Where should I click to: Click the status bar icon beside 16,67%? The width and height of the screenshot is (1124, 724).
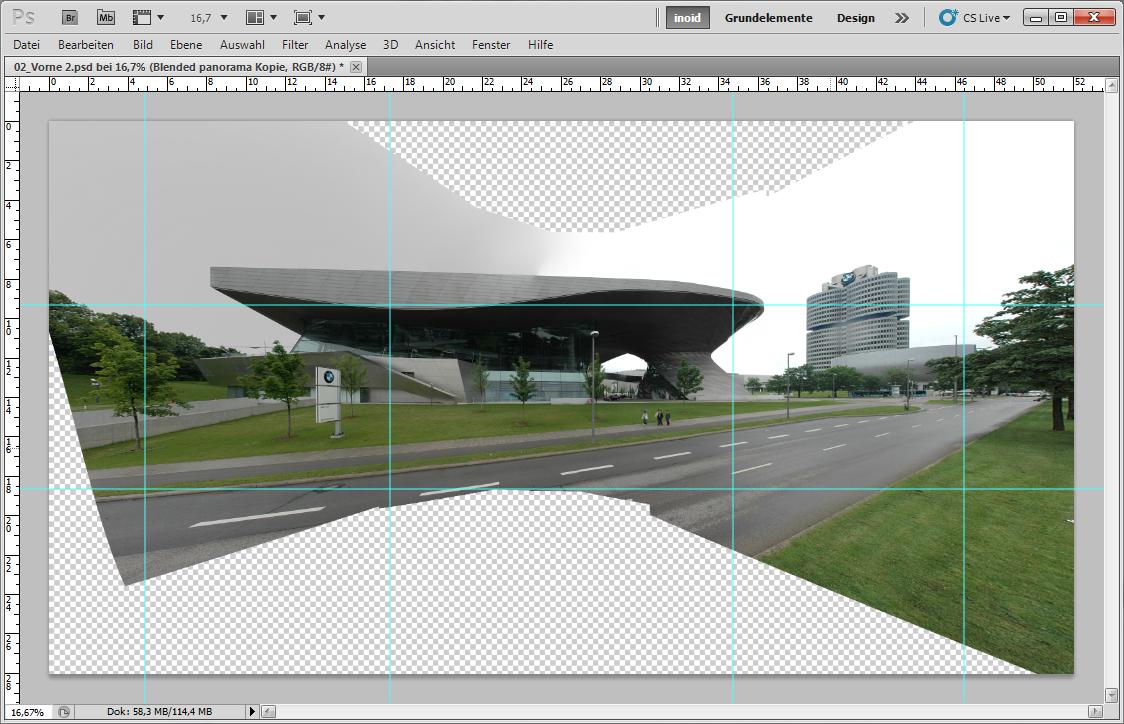[64, 712]
